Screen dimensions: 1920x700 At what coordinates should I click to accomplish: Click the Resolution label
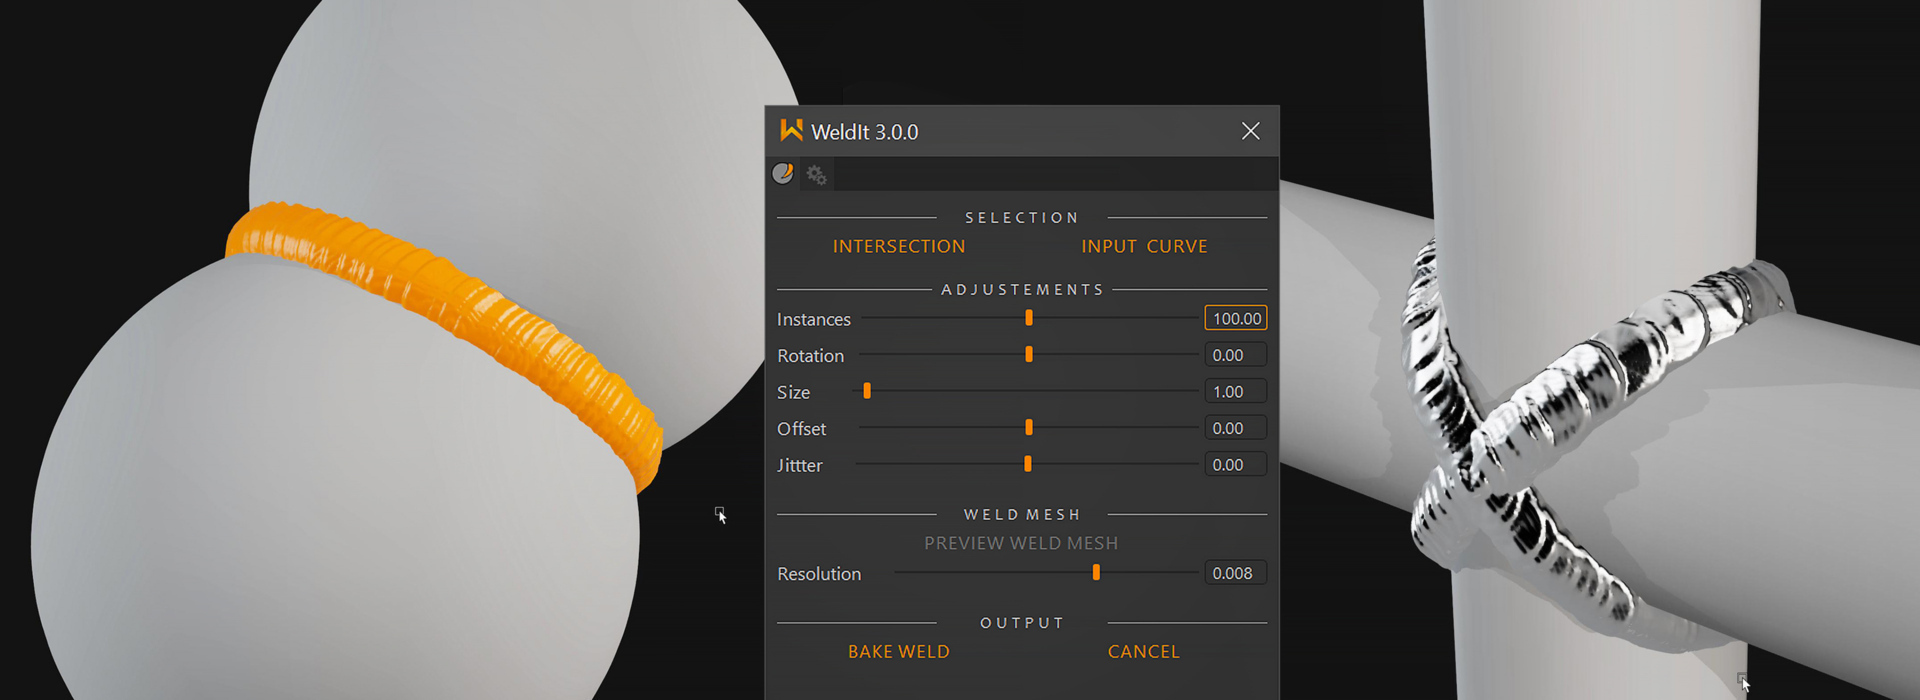[819, 574]
